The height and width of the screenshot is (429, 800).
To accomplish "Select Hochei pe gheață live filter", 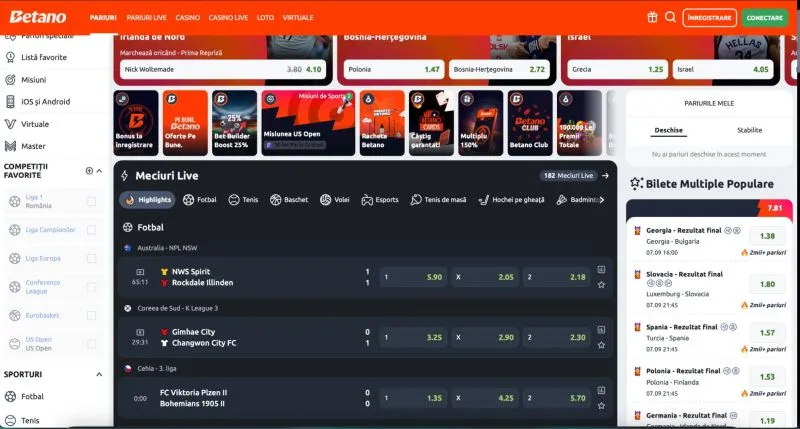I will coord(511,200).
